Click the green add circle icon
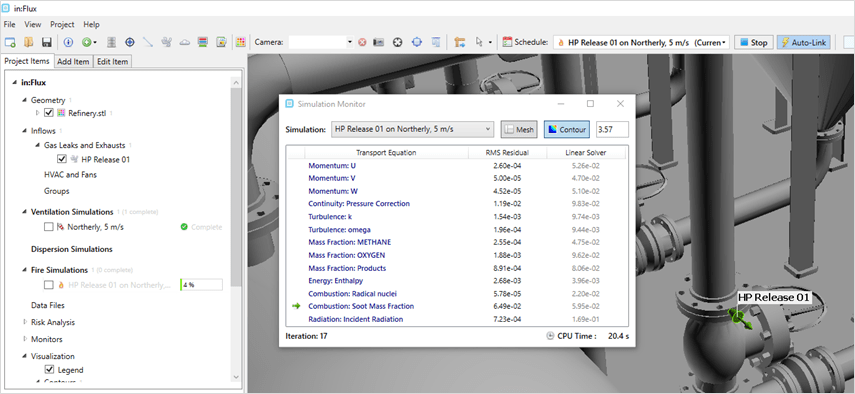This screenshot has width=855, height=394. coord(86,42)
